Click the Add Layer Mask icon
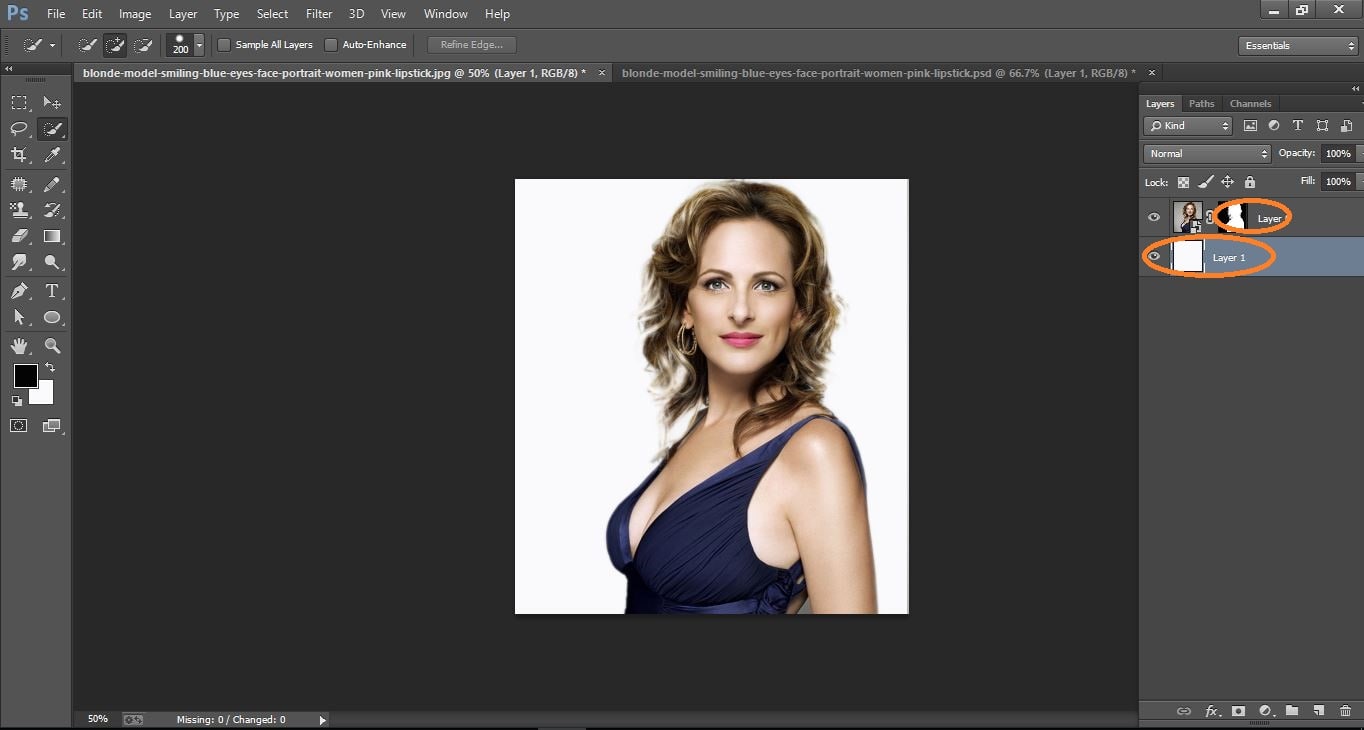 pos(1238,711)
